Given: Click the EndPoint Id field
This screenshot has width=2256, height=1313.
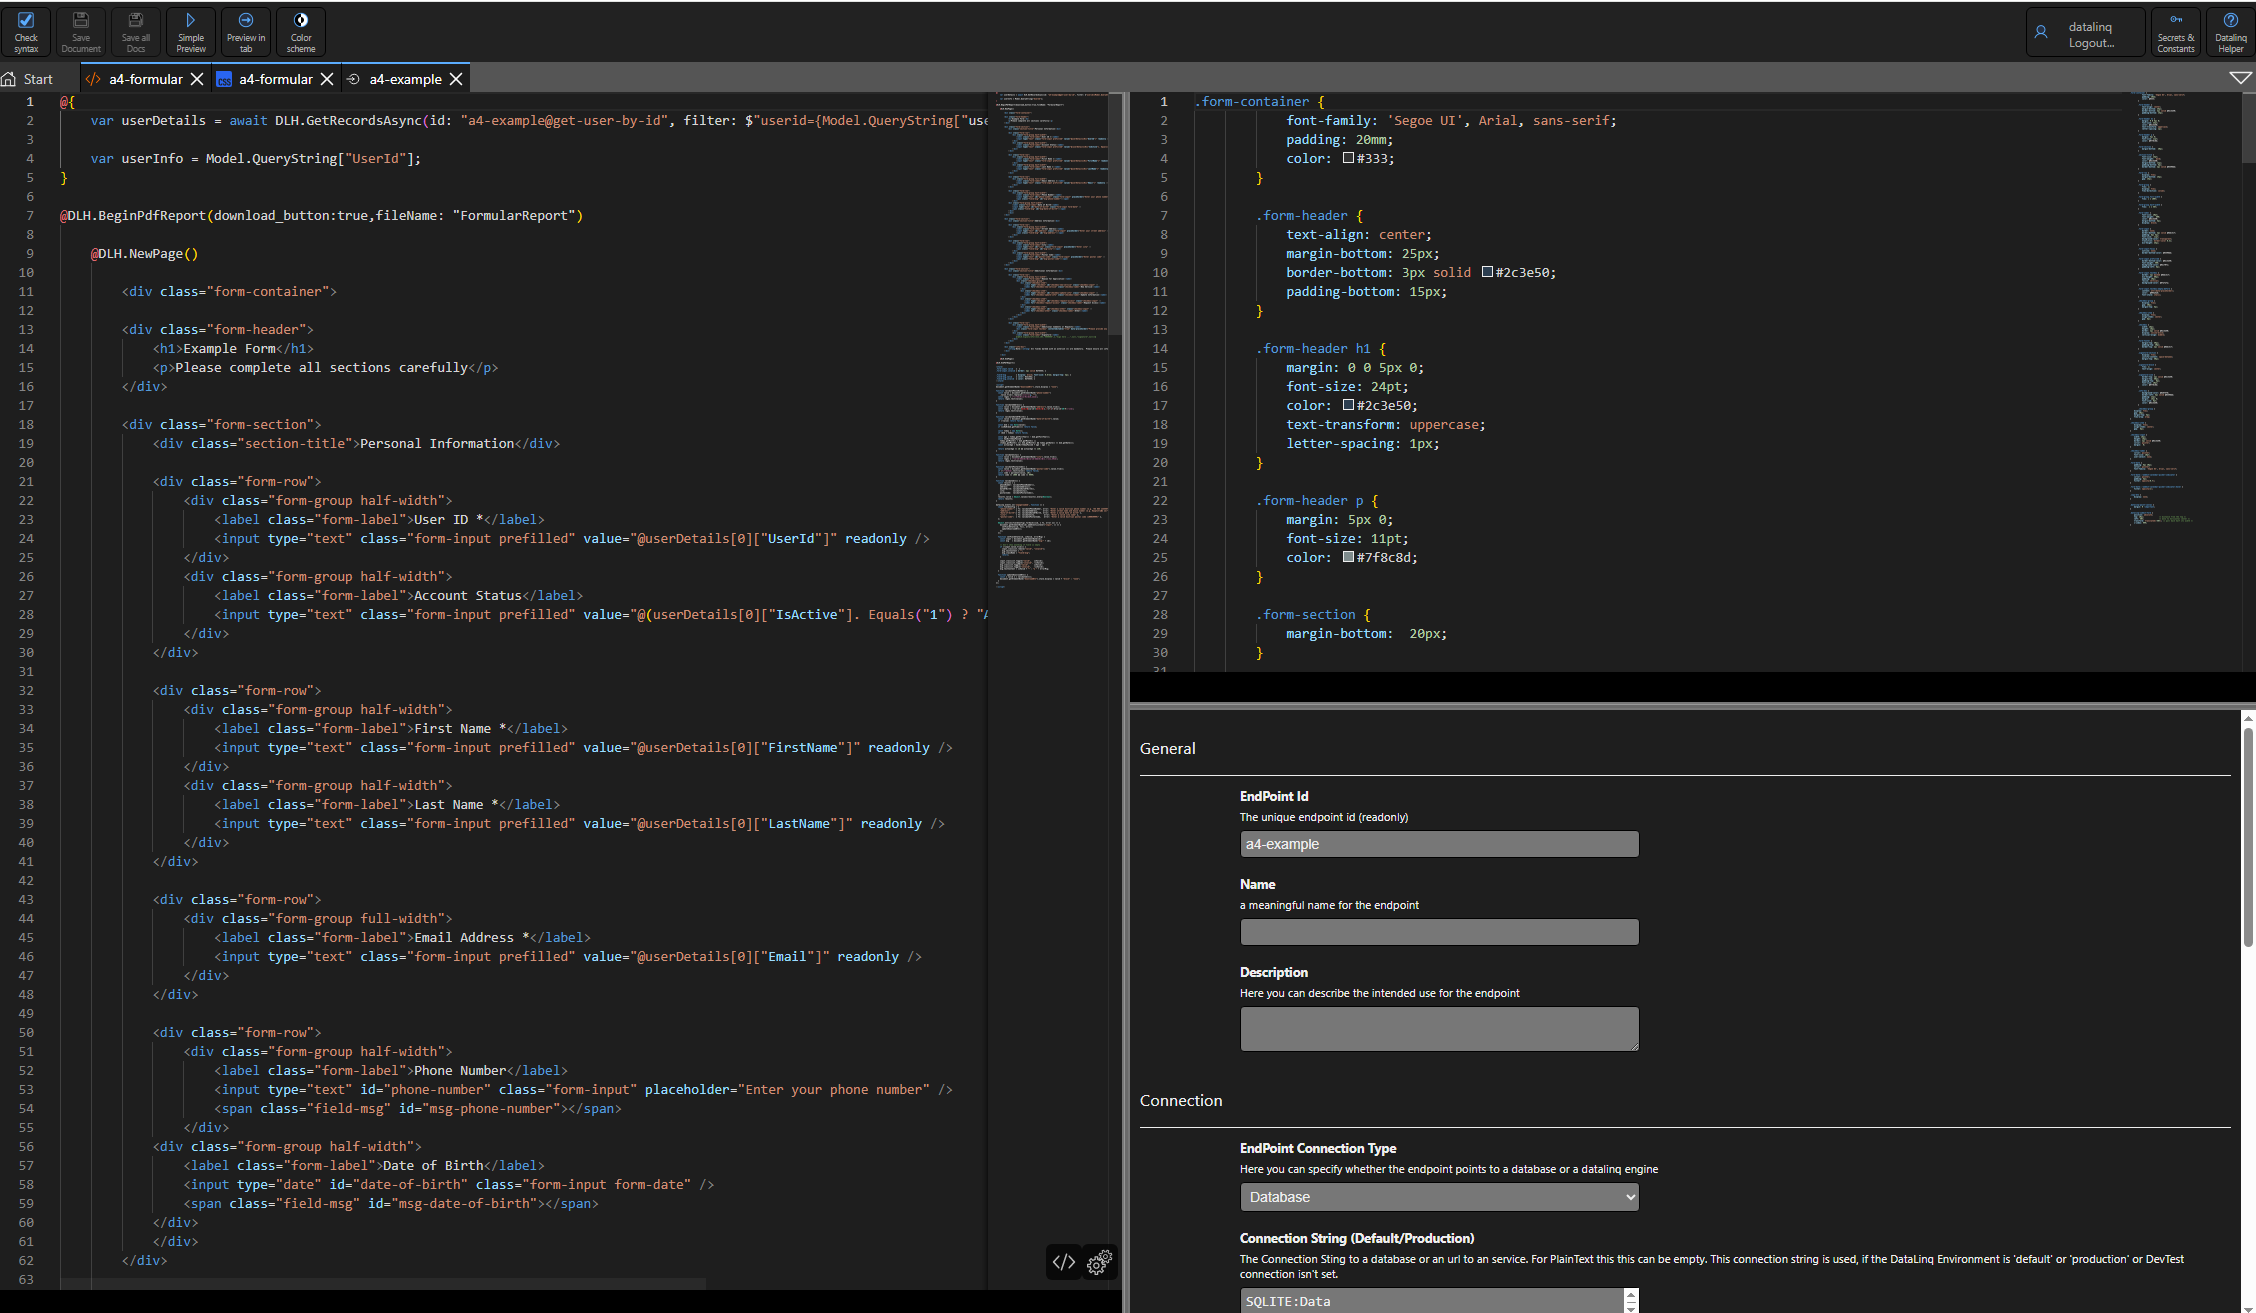Looking at the screenshot, I should (1439, 844).
